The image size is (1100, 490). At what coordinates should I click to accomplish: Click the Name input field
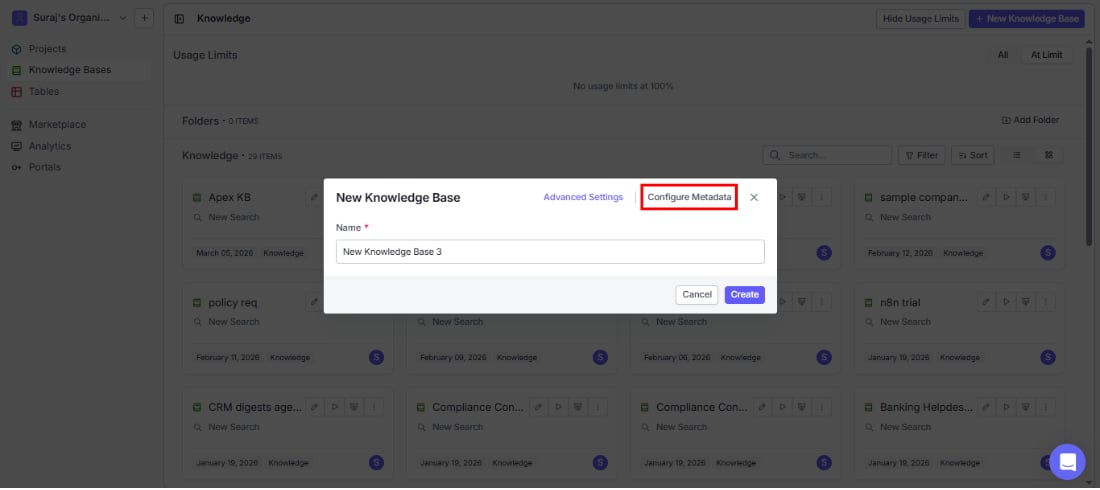550,251
